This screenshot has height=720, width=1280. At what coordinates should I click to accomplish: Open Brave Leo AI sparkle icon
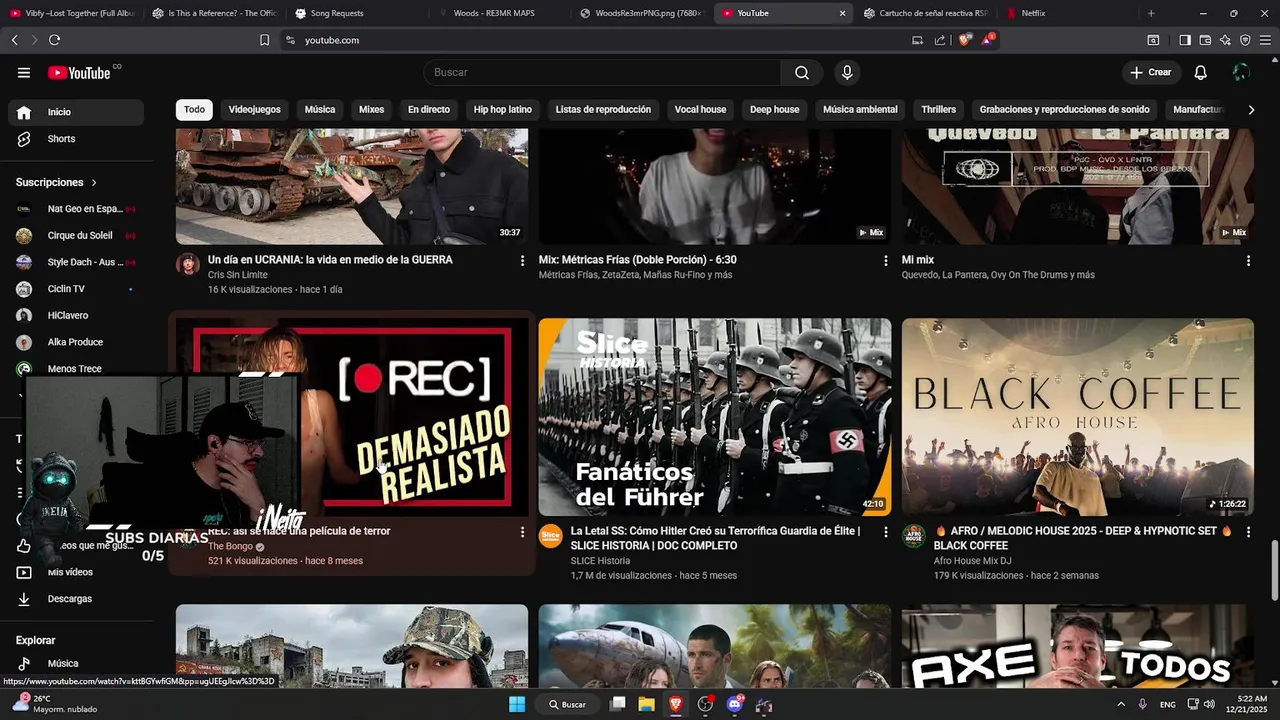pos(1225,40)
